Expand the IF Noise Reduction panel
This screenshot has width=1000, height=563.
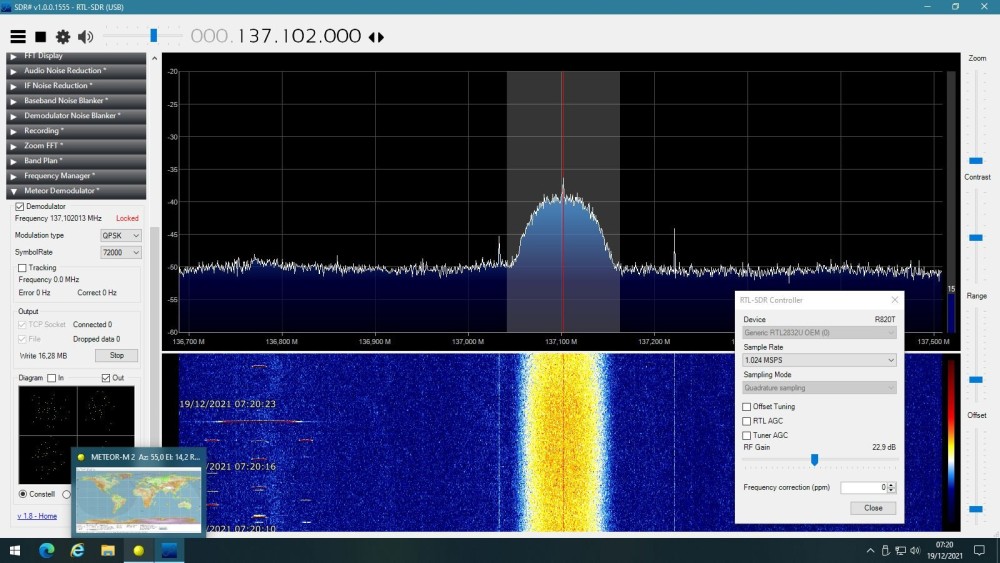(x=76, y=85)
